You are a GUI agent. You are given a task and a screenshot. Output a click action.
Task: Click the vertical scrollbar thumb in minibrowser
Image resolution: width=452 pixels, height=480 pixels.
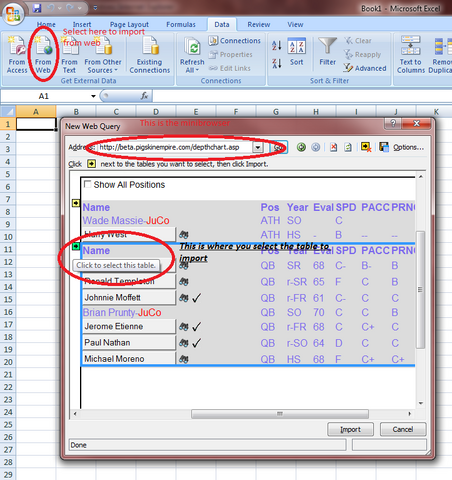pyautogui.click(x=421, y=289)
